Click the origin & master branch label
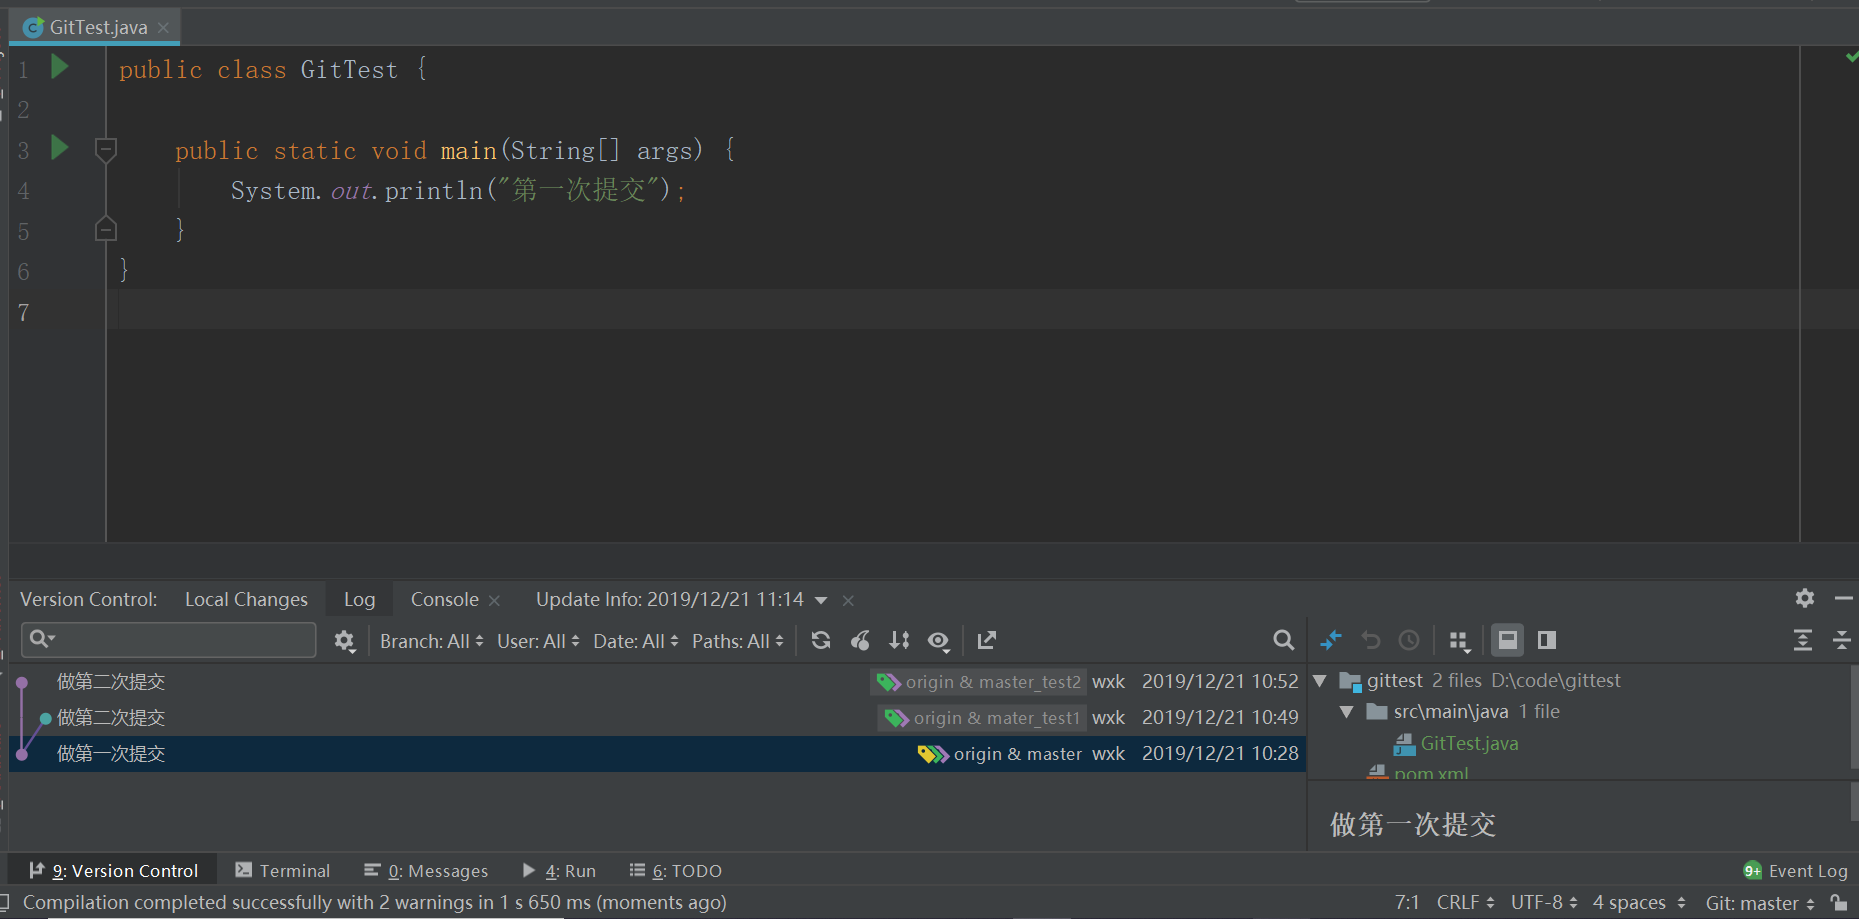This screenshot has width=1859, height=919. pos(1000,754)
